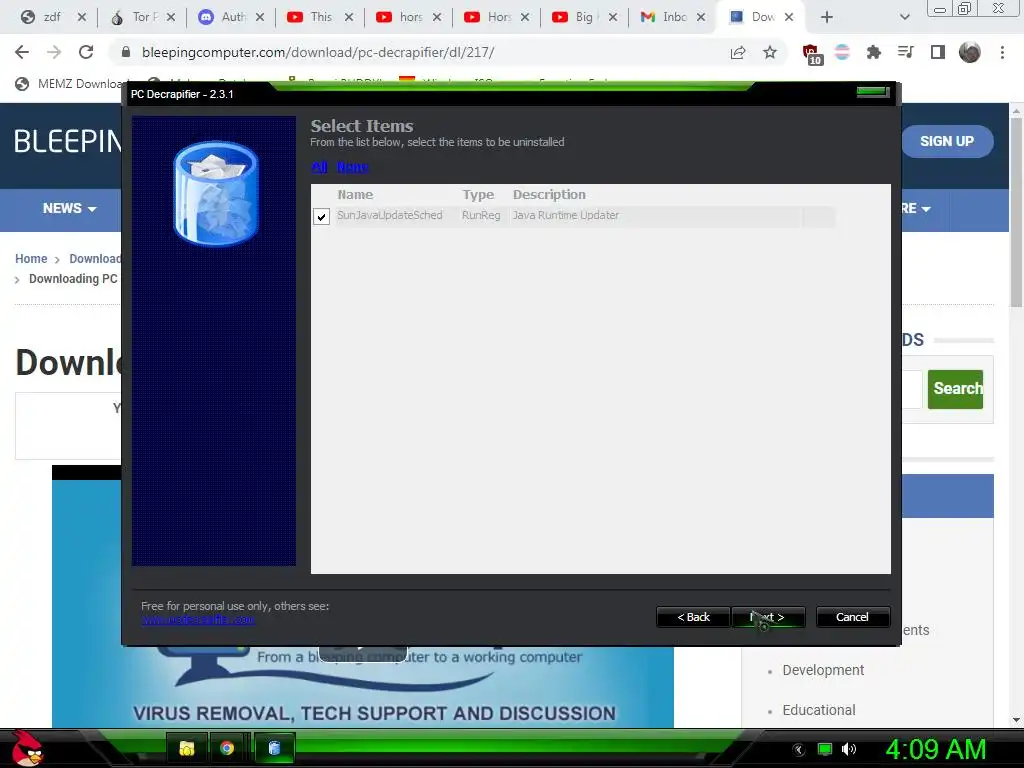Click the volume speaker tray icon

point(849,749)
